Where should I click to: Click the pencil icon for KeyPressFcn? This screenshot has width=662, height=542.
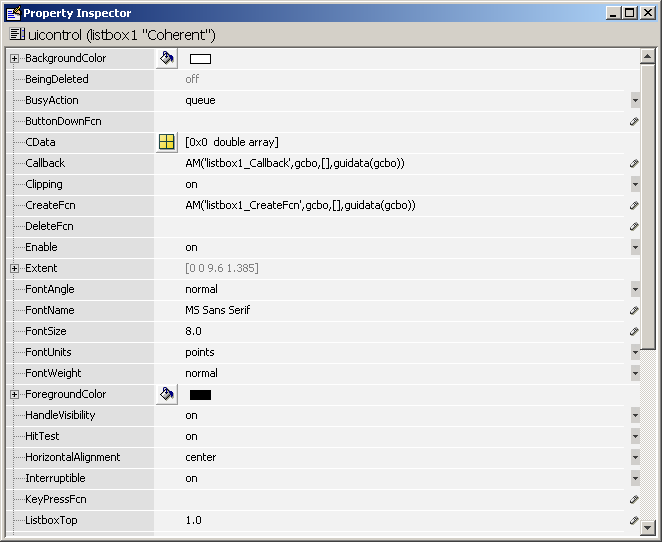tap(634, 499)
